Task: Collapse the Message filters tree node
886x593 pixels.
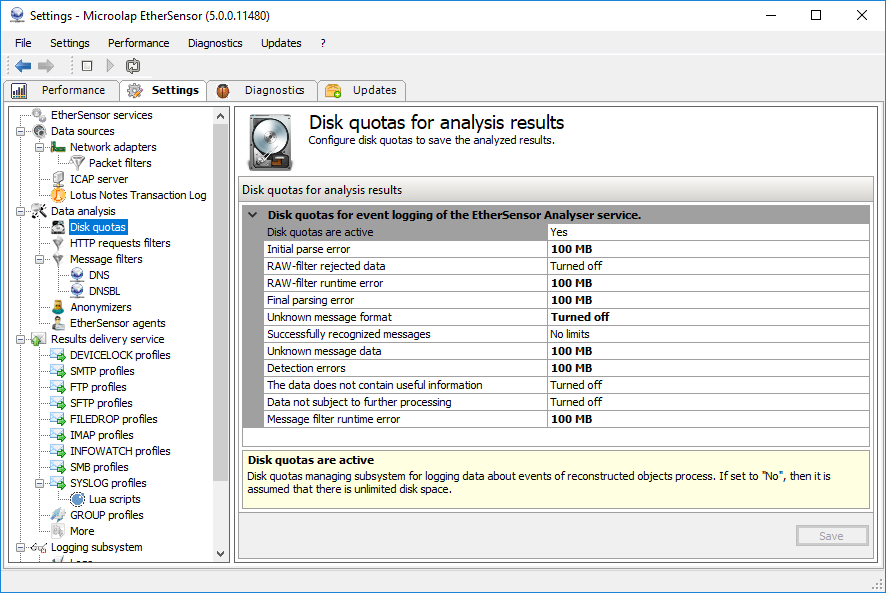Action: click(40, 259)
